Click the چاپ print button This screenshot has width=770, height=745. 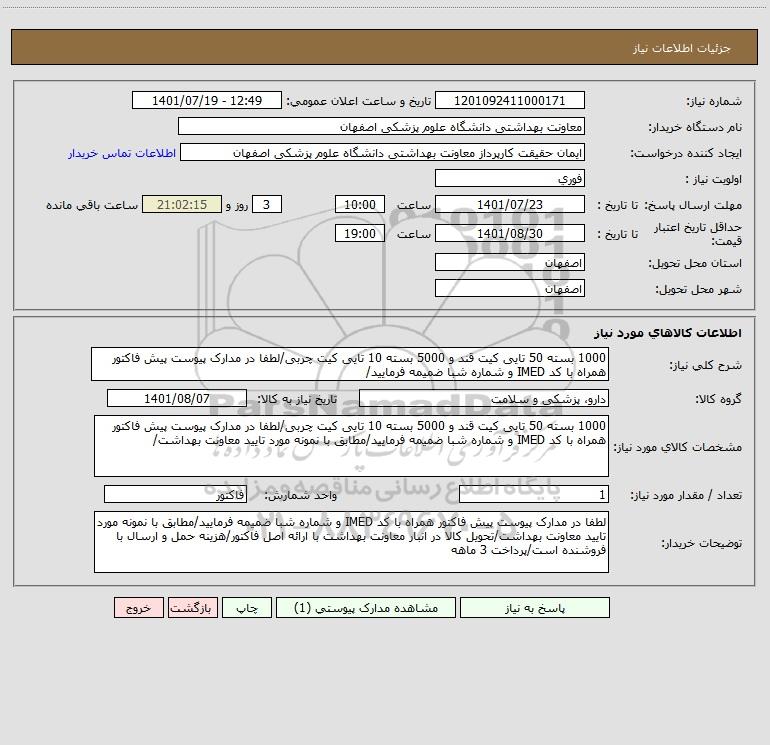pyautogui.click(x=247, y=607)
